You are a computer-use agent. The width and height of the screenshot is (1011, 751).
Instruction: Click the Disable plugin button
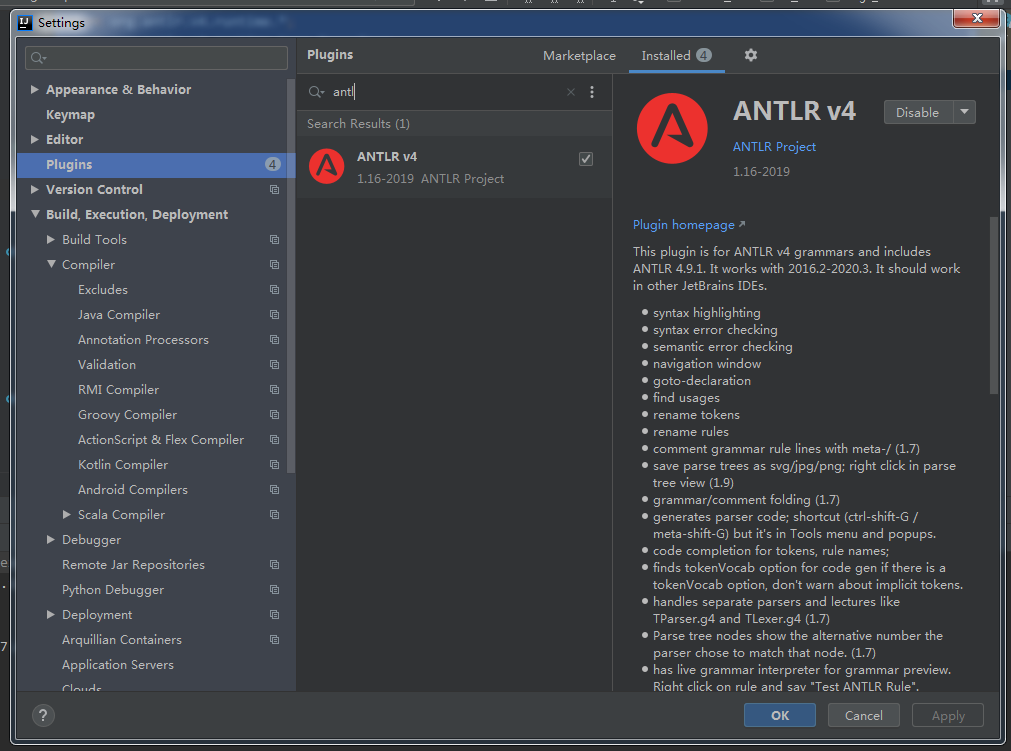pos(918,112)
